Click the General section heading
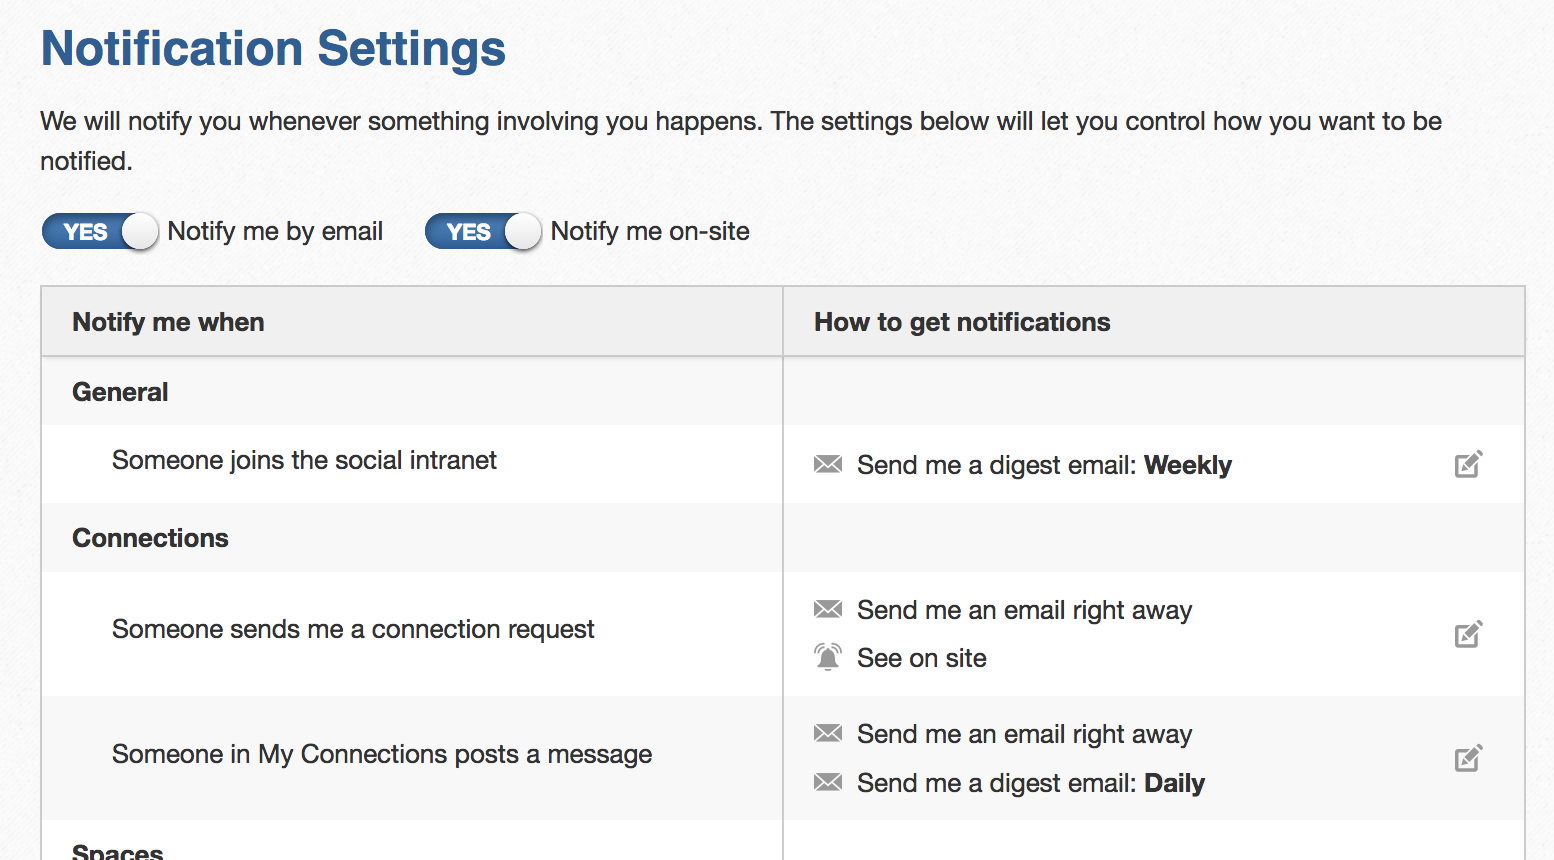The width and height of the screenshot is (1554, 860). 120,392
